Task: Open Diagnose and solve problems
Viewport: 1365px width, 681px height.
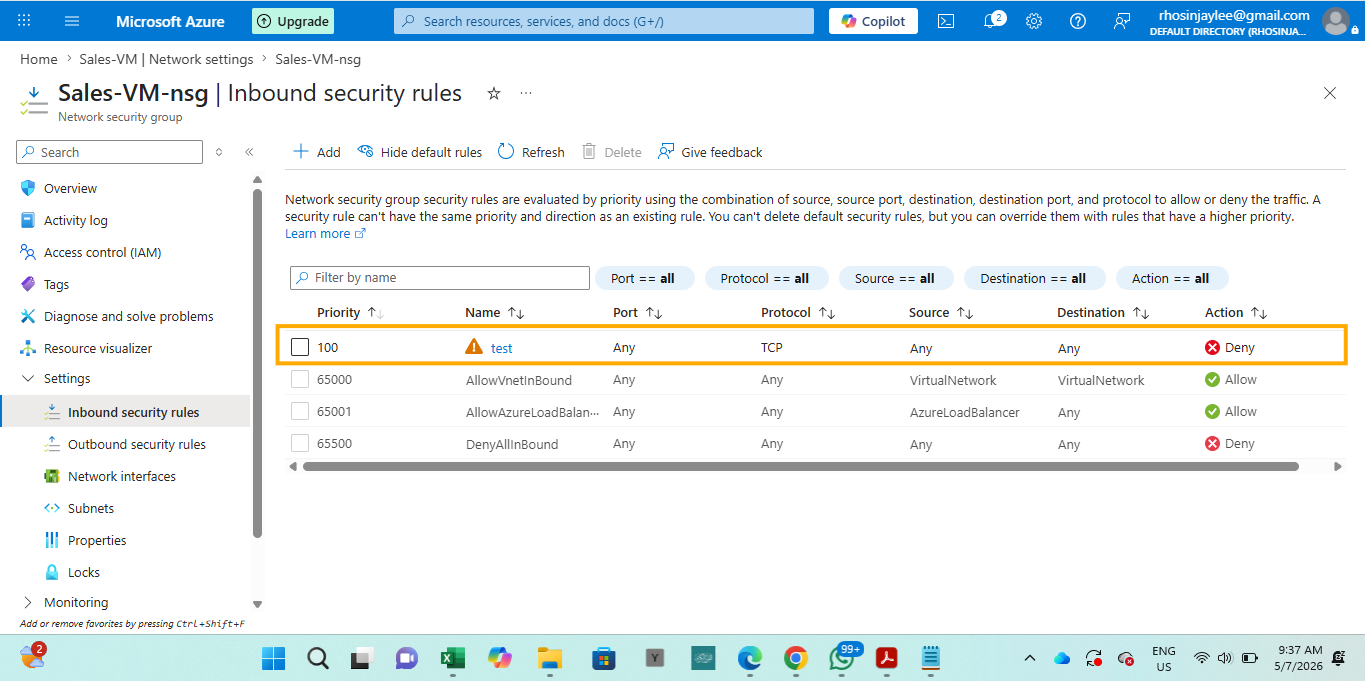Action: pyautogui.click(x=128, y=316)
